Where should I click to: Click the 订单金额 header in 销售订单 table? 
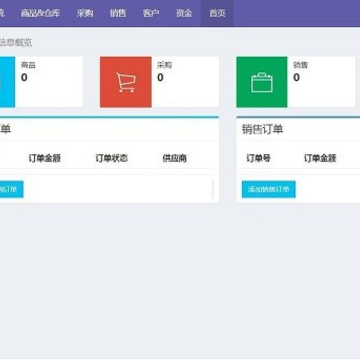coord(320,158)
